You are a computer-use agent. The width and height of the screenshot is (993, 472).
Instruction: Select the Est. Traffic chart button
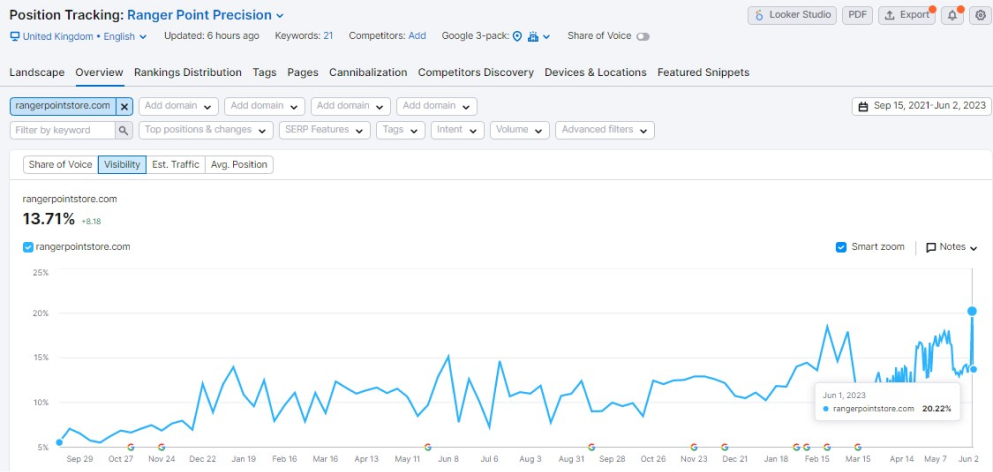coord(176,165)
